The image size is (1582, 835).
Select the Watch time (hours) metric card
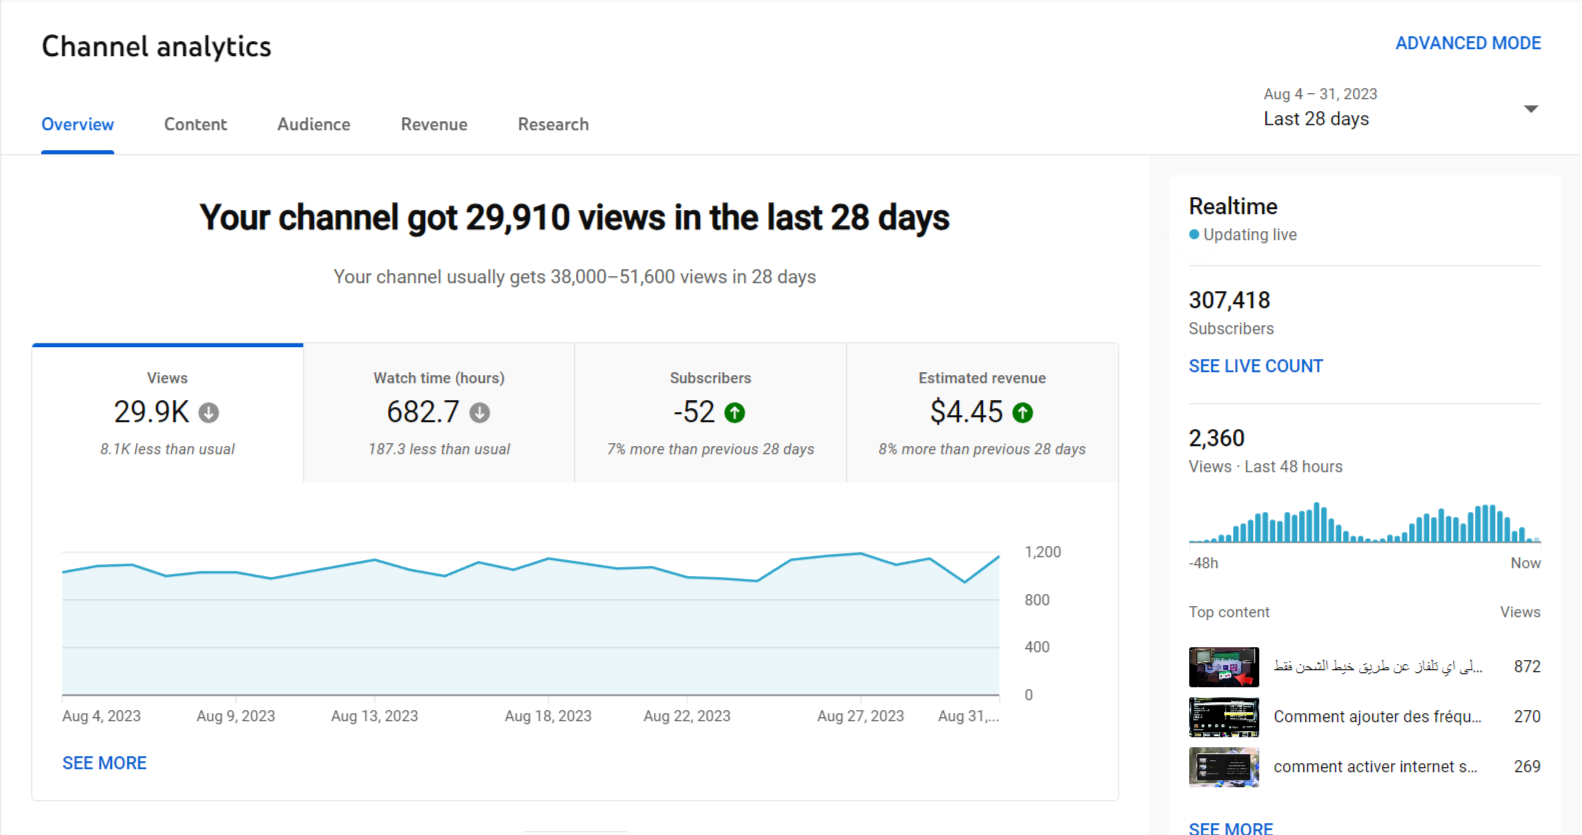pyautogui.click(x=439, y=413)
